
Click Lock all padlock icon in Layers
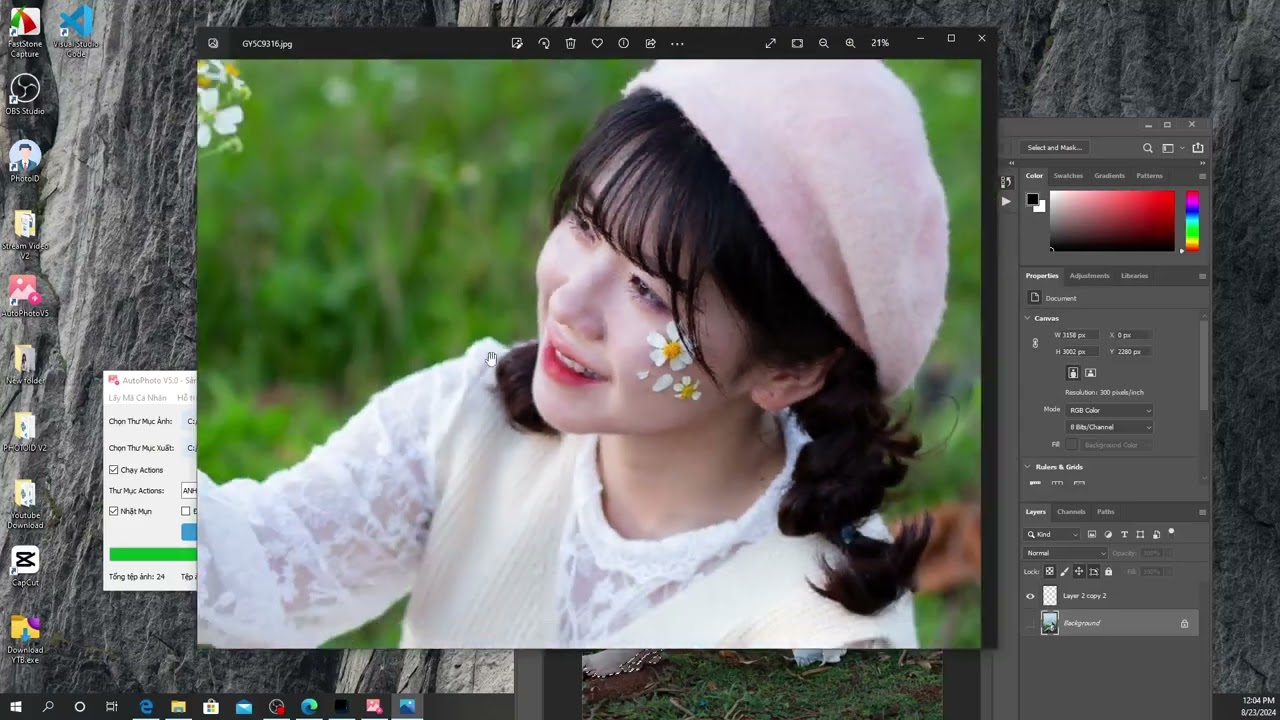click(1108, 571)
